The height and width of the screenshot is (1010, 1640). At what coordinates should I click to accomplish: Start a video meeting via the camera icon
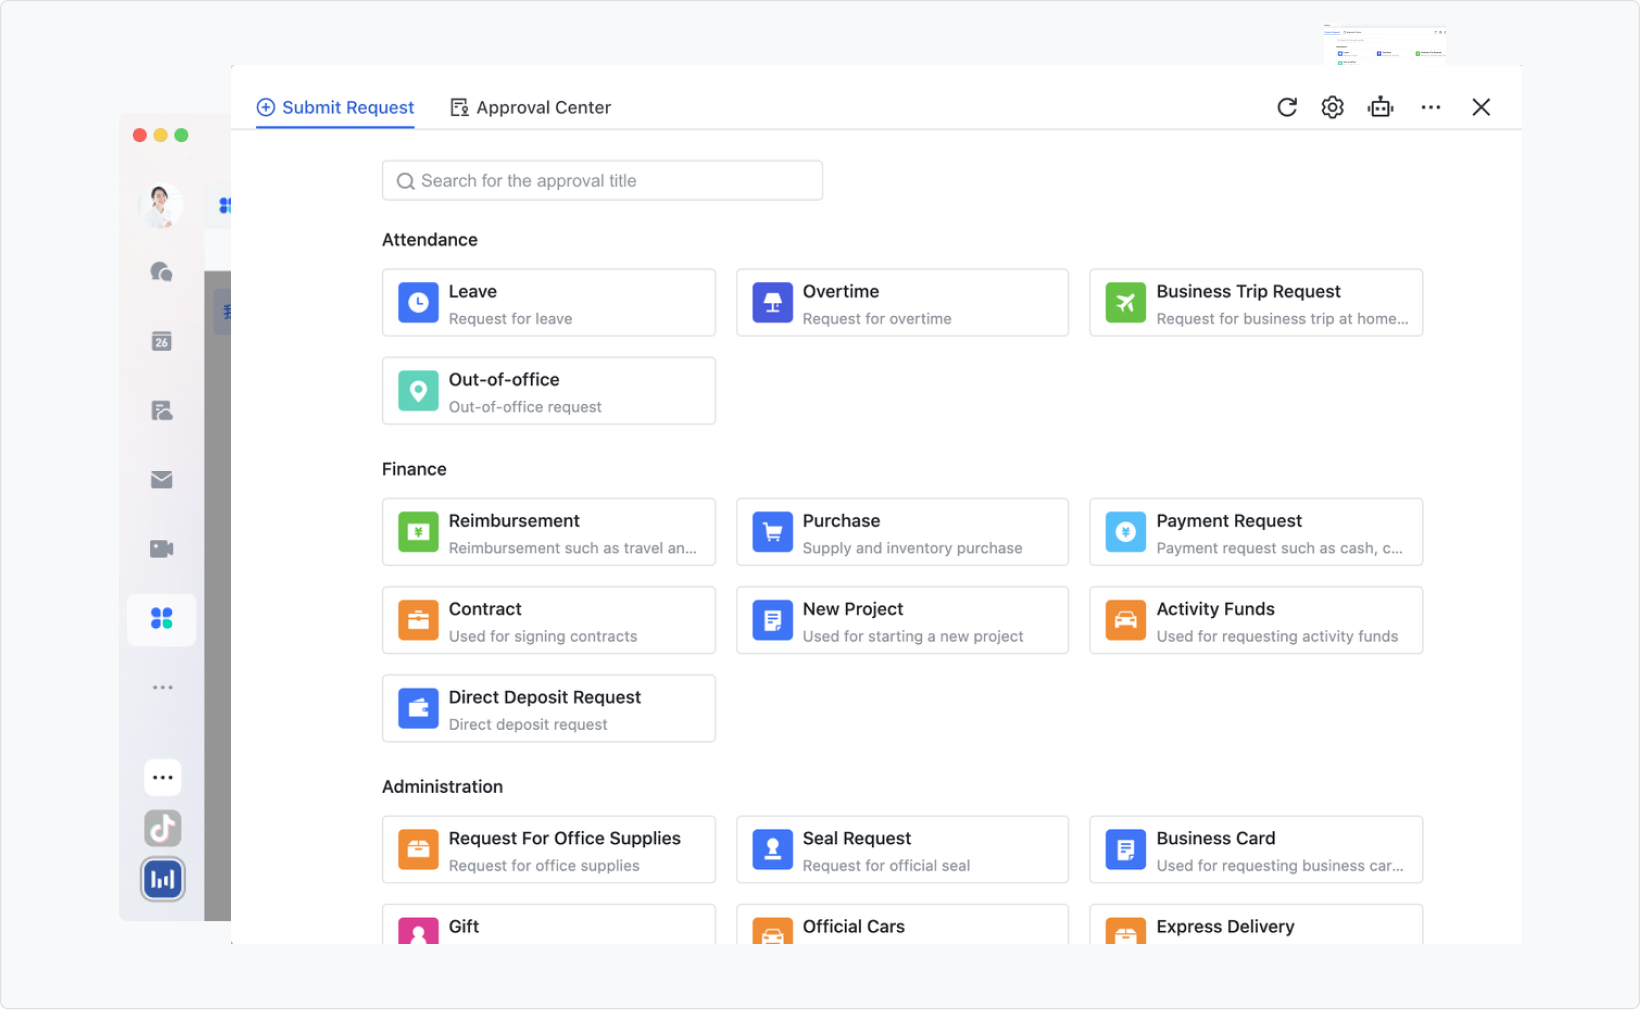(161, 548)
